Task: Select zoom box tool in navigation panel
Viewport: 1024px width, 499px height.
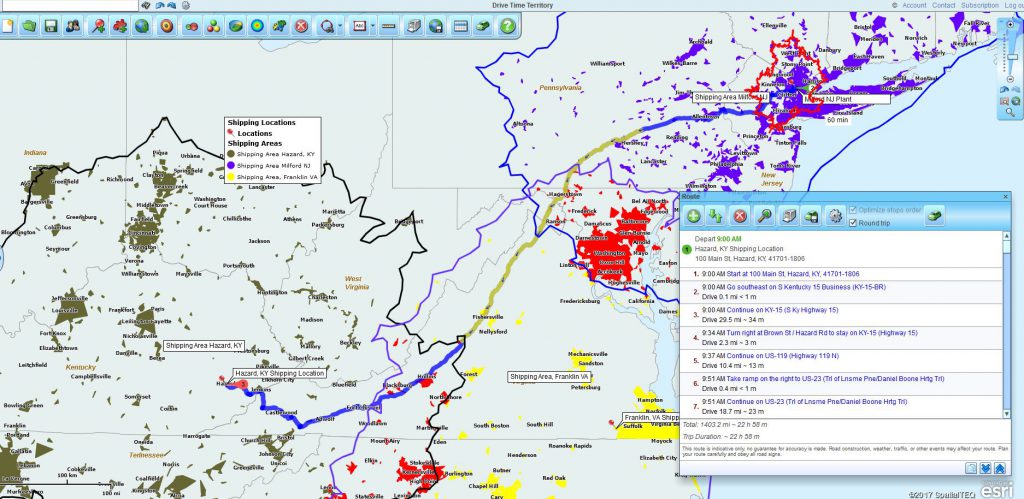Action: pos(1005,101)
